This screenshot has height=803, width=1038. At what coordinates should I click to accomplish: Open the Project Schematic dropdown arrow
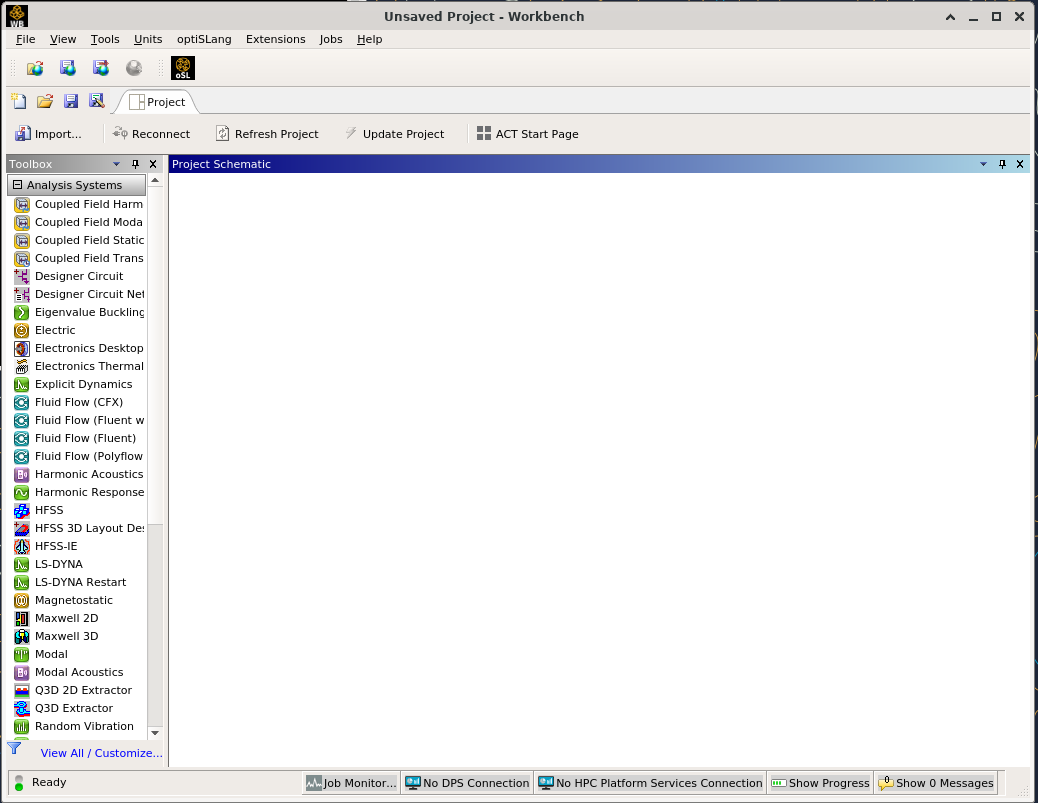coord(983,164)
